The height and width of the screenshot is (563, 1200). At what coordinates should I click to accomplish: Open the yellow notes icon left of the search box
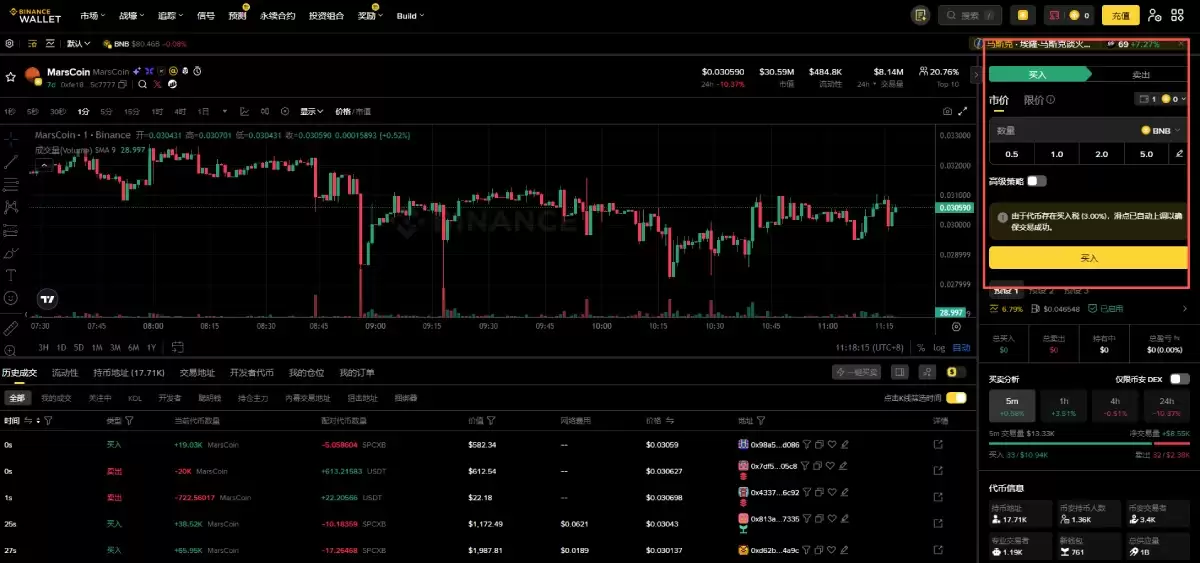(x=921, y=15)
